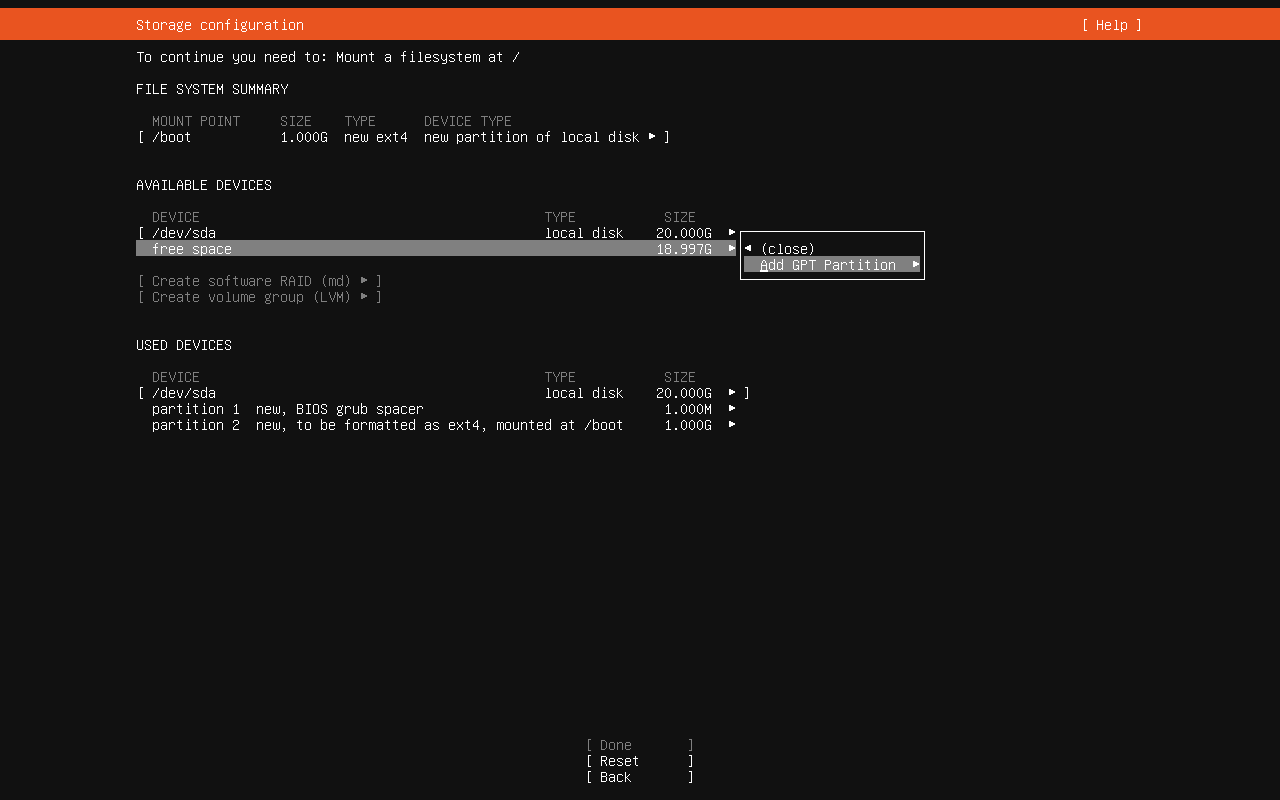
Task: Open partition 2 mounted at /boot
Action: pyautogui.click(x=387, y=425)
